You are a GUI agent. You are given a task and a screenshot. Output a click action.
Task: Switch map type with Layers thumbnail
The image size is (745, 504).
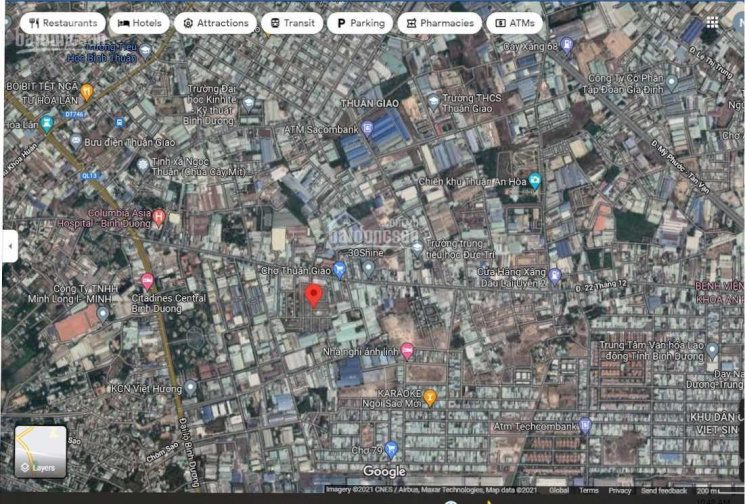coord(40,451)
